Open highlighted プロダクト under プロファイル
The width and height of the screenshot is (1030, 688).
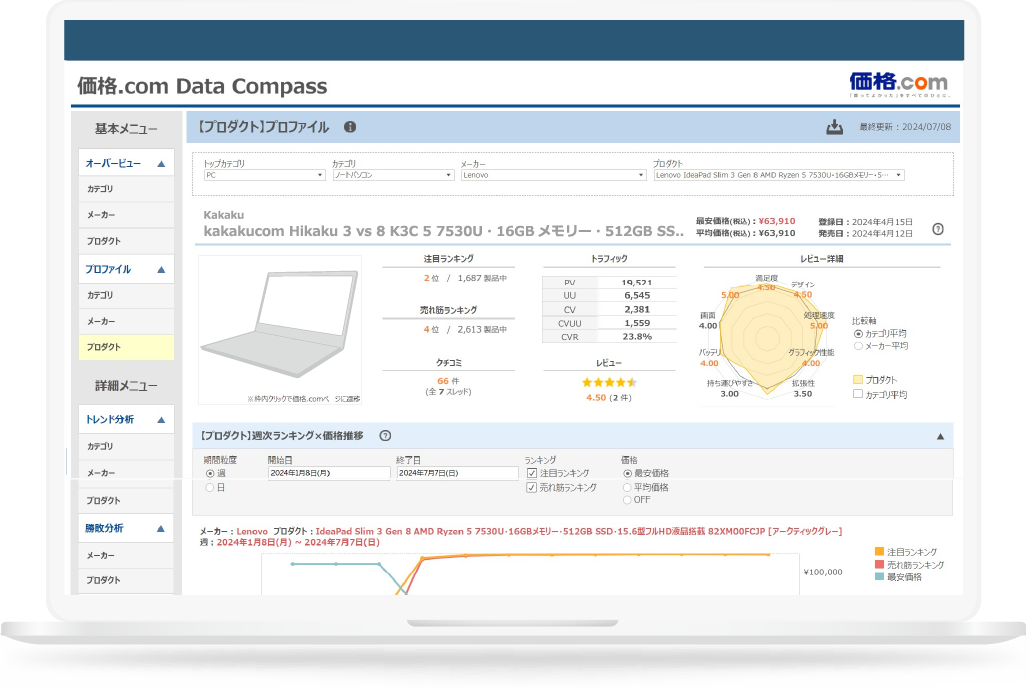tap(126, 347)
